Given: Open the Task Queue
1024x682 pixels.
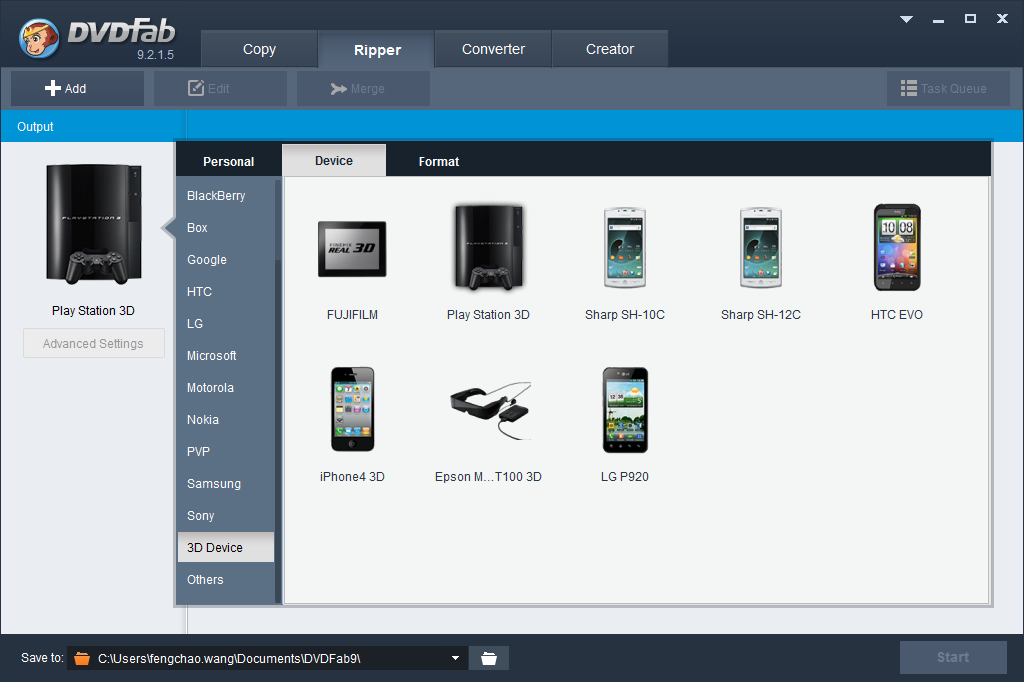Looking at the screenshot, I should (948, 88).
